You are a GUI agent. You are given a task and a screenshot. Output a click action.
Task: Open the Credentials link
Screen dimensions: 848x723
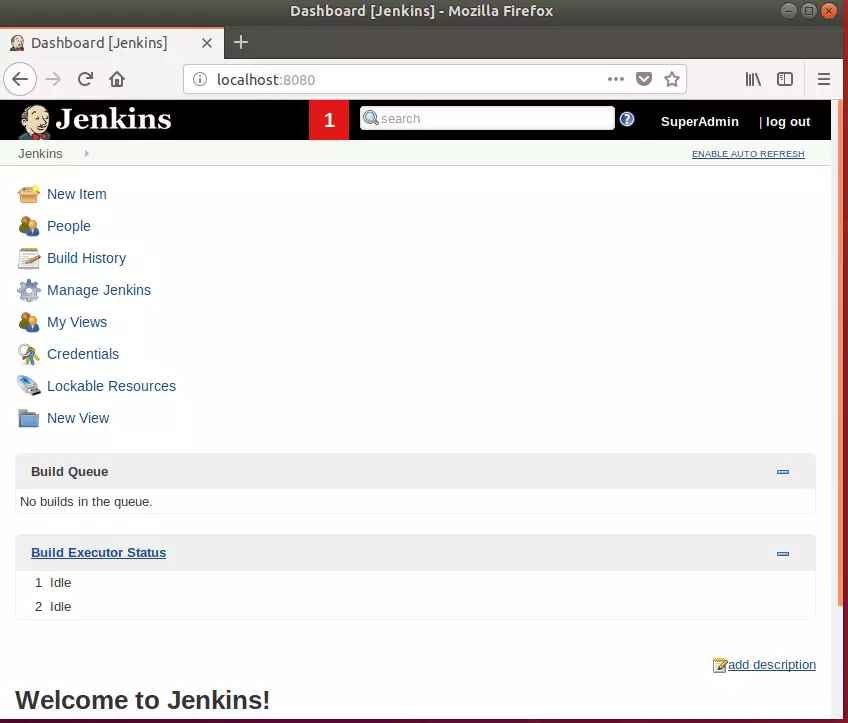click(x=83, y=354)
